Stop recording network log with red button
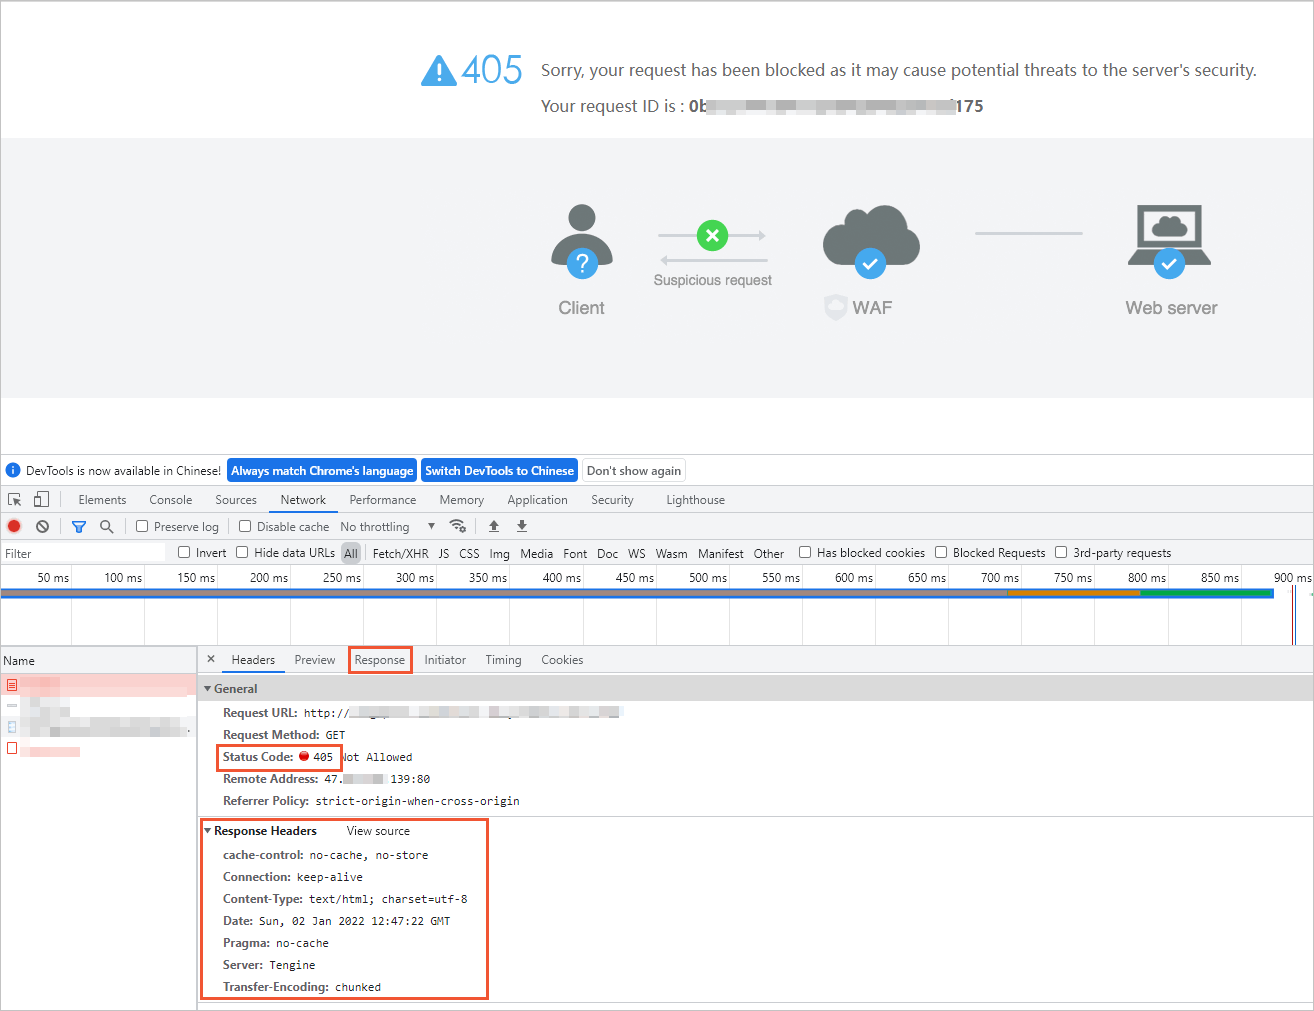The height and width of the screenshot is (1011, 1314). pos(14,526)
